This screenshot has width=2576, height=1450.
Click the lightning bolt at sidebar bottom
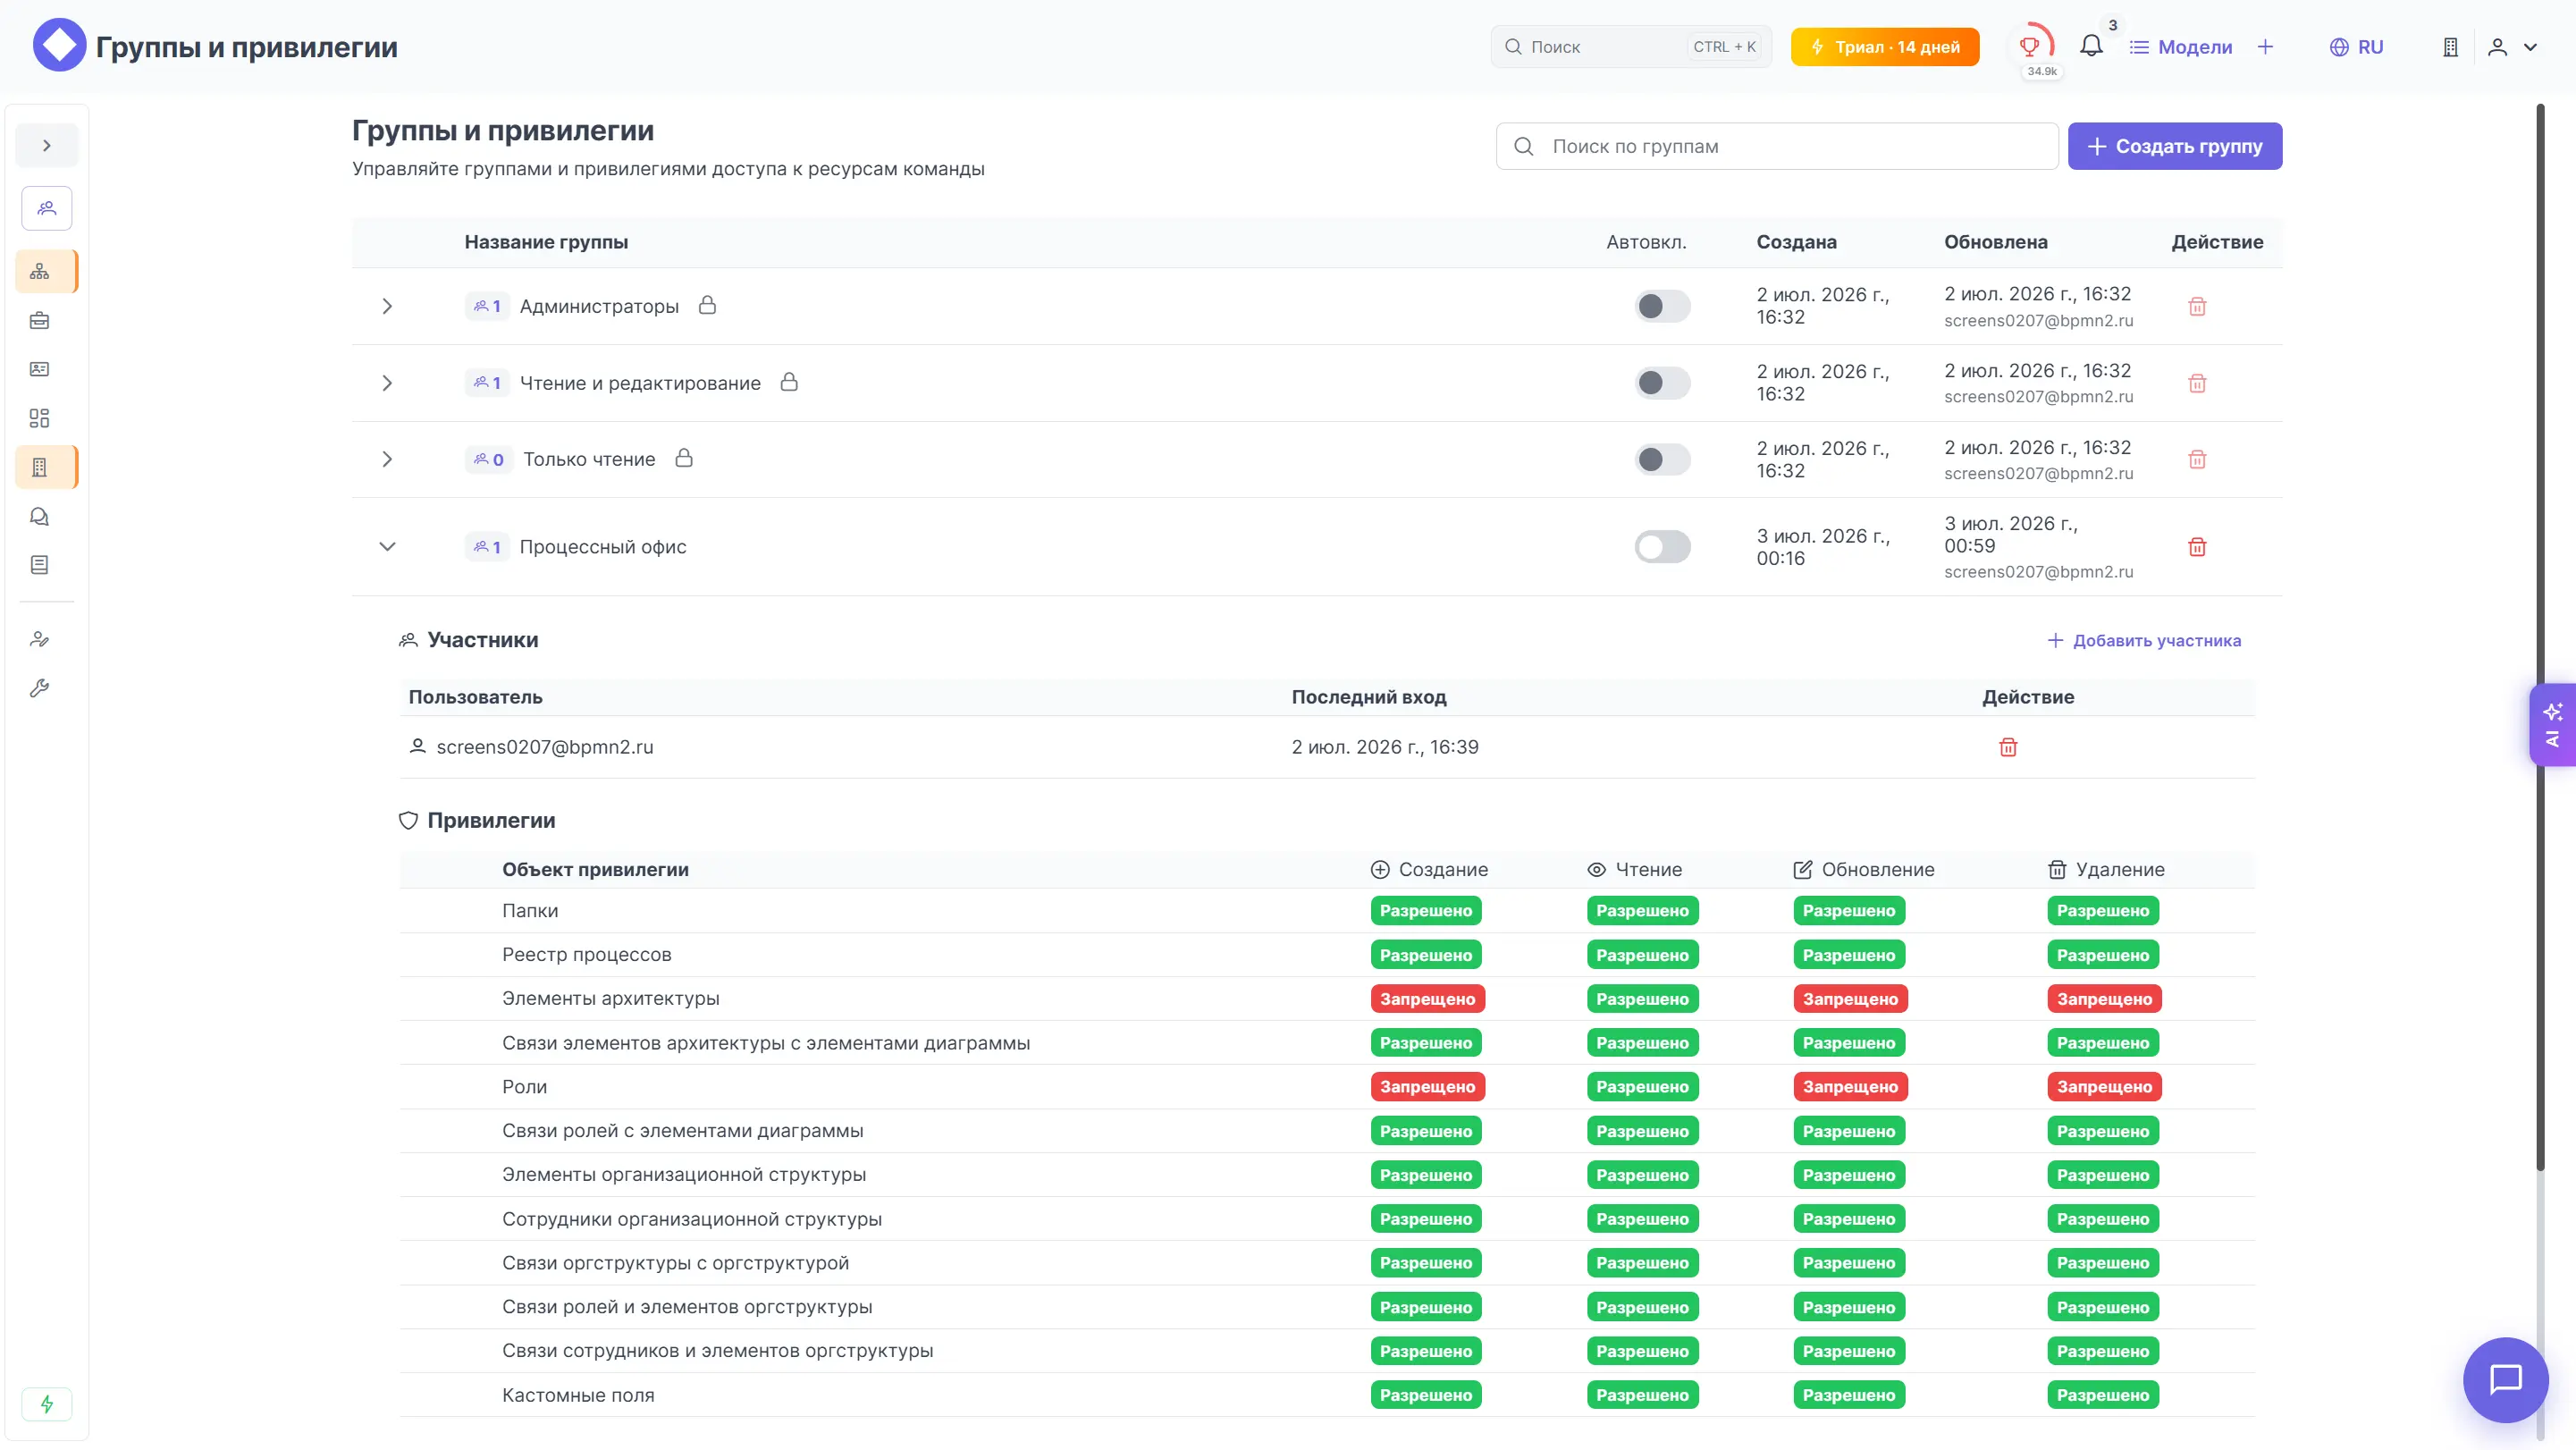46,1404
